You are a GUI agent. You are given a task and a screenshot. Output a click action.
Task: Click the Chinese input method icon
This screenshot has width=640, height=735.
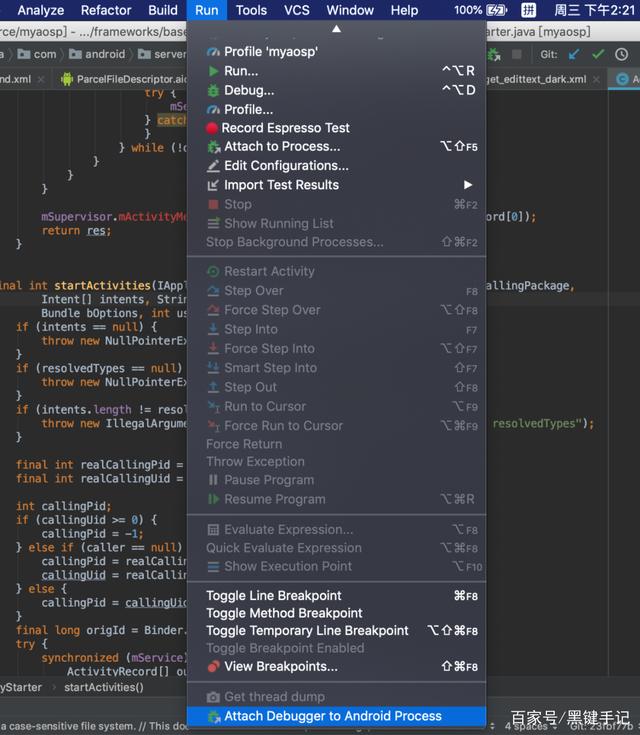(528, 10)
